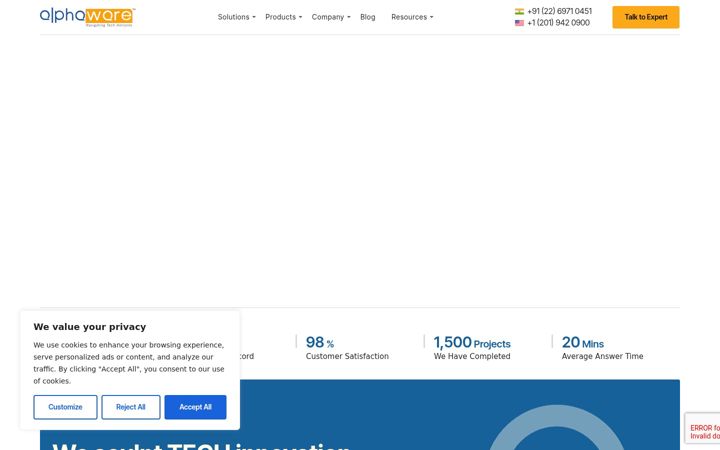The width and height of the screenshot is (720, 450).
Task: Click 'We Have Completed' text
Action: point(472,356)
